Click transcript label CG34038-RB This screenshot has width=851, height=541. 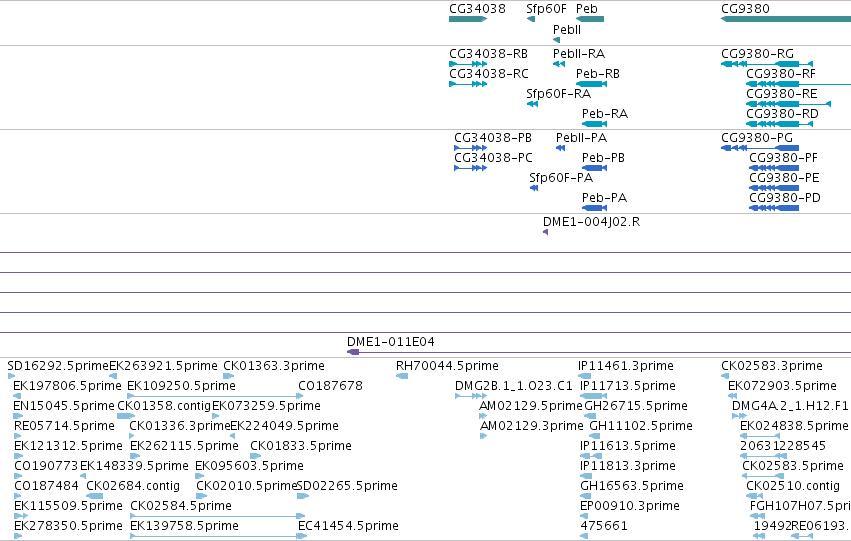488,54
